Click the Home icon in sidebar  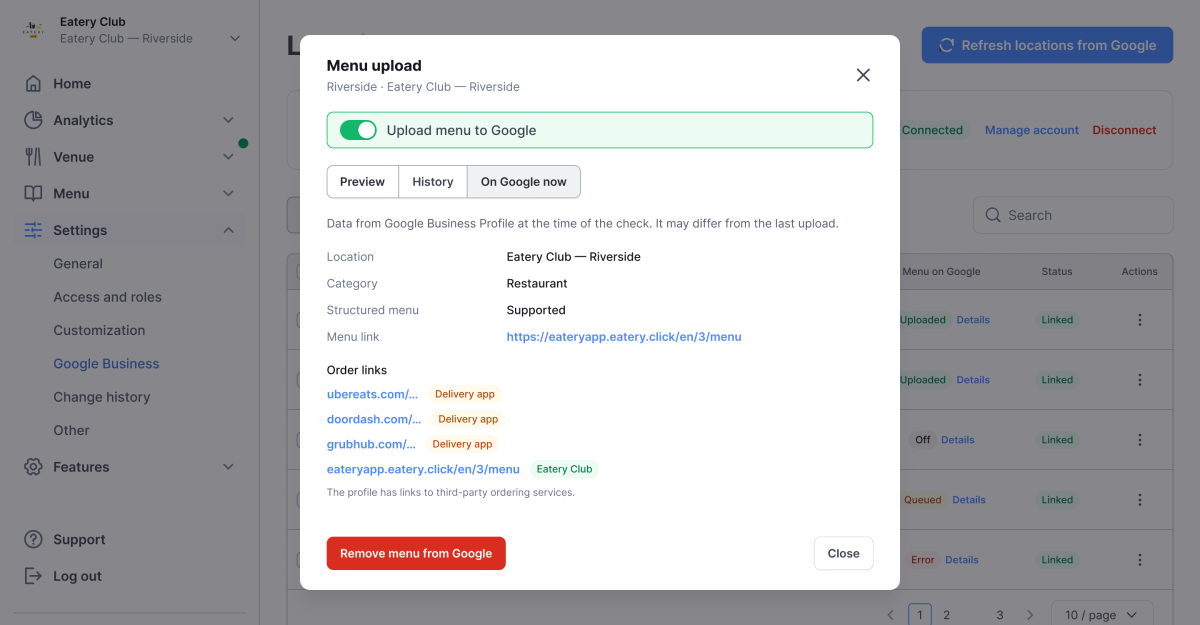(x=33, y=84)
